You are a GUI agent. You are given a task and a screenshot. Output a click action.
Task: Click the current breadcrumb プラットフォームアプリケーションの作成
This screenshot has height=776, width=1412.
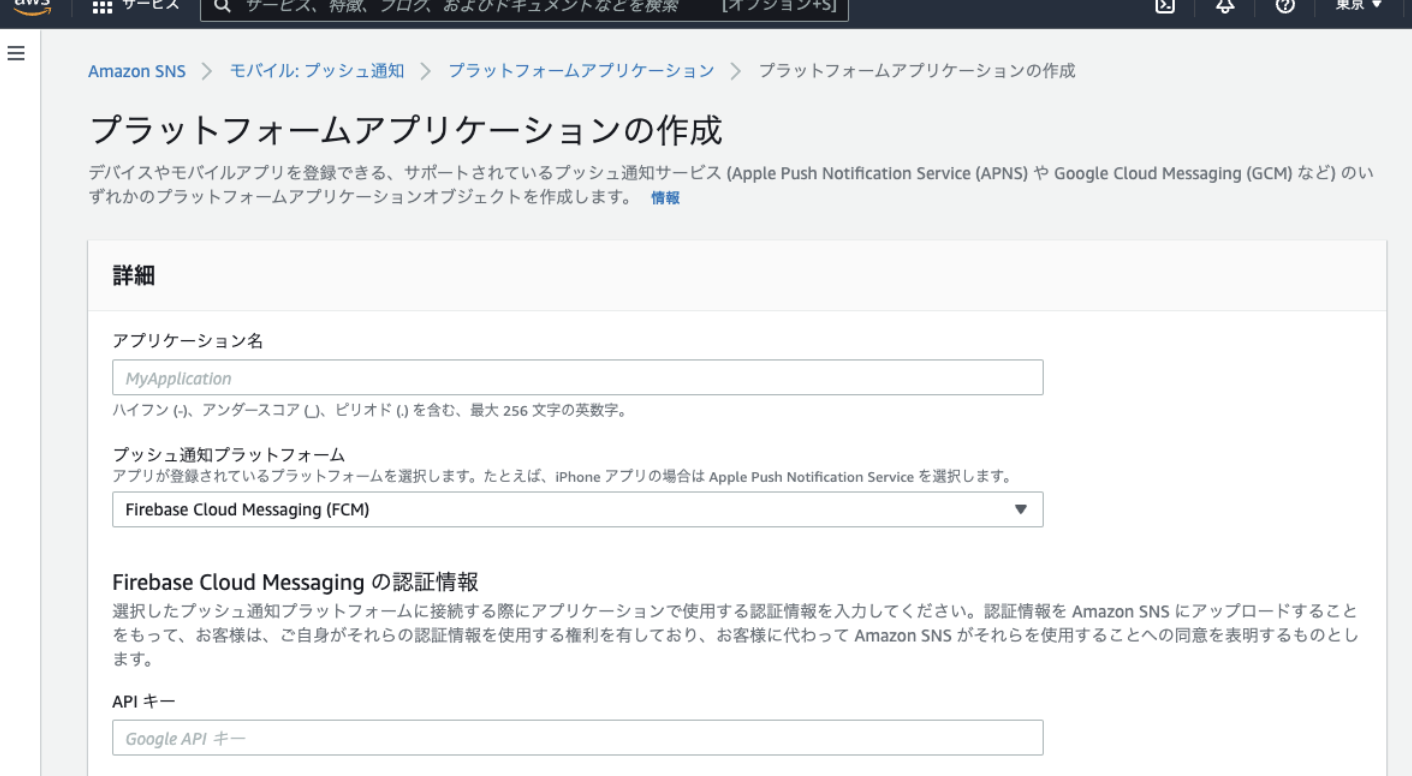[x=917, y=71]
